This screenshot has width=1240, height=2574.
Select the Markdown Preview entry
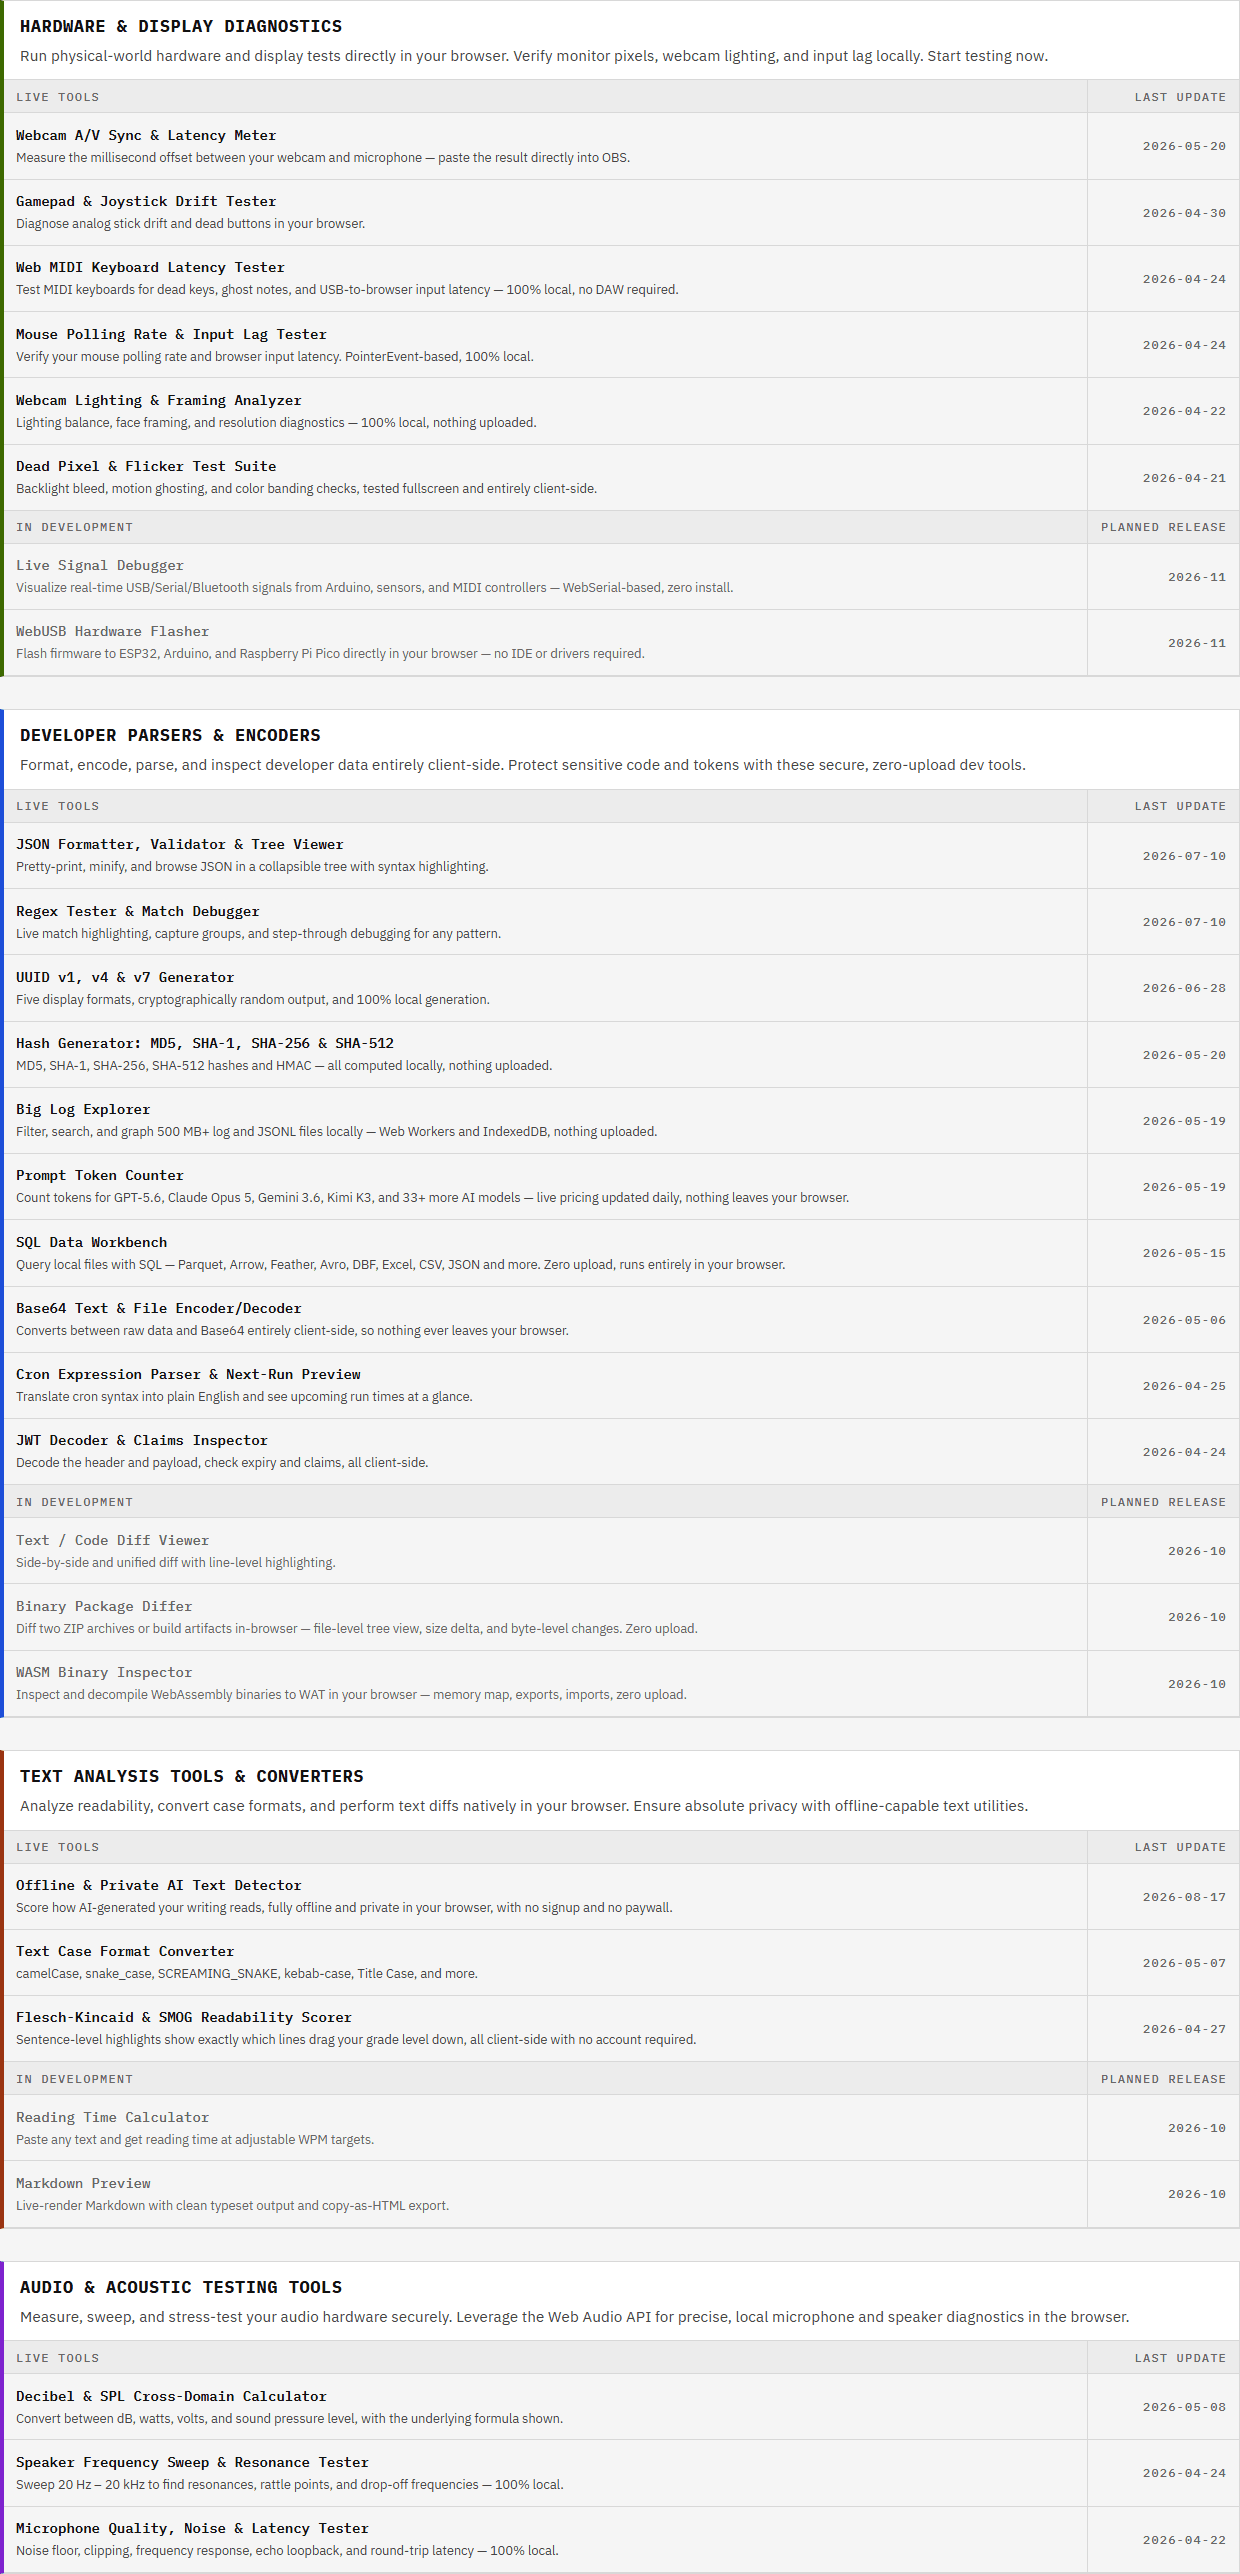click(x=83, y=2184)
